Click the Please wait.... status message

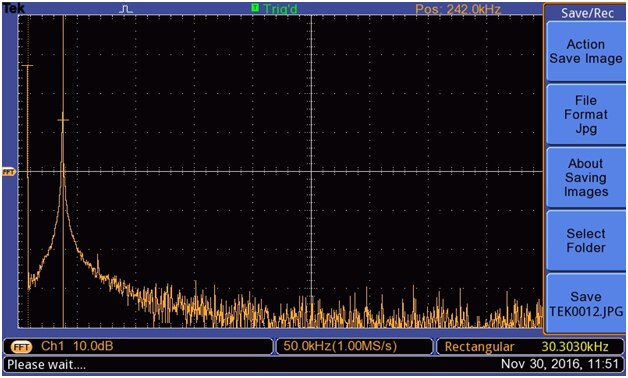(x=46, y=365)
